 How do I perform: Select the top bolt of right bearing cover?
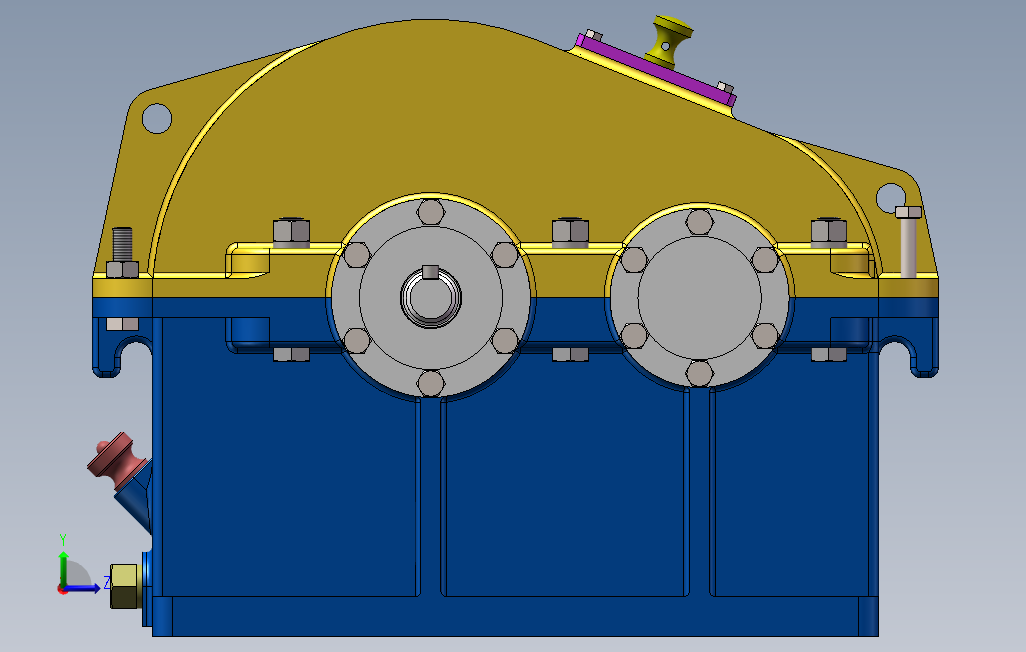click(699, 223)
